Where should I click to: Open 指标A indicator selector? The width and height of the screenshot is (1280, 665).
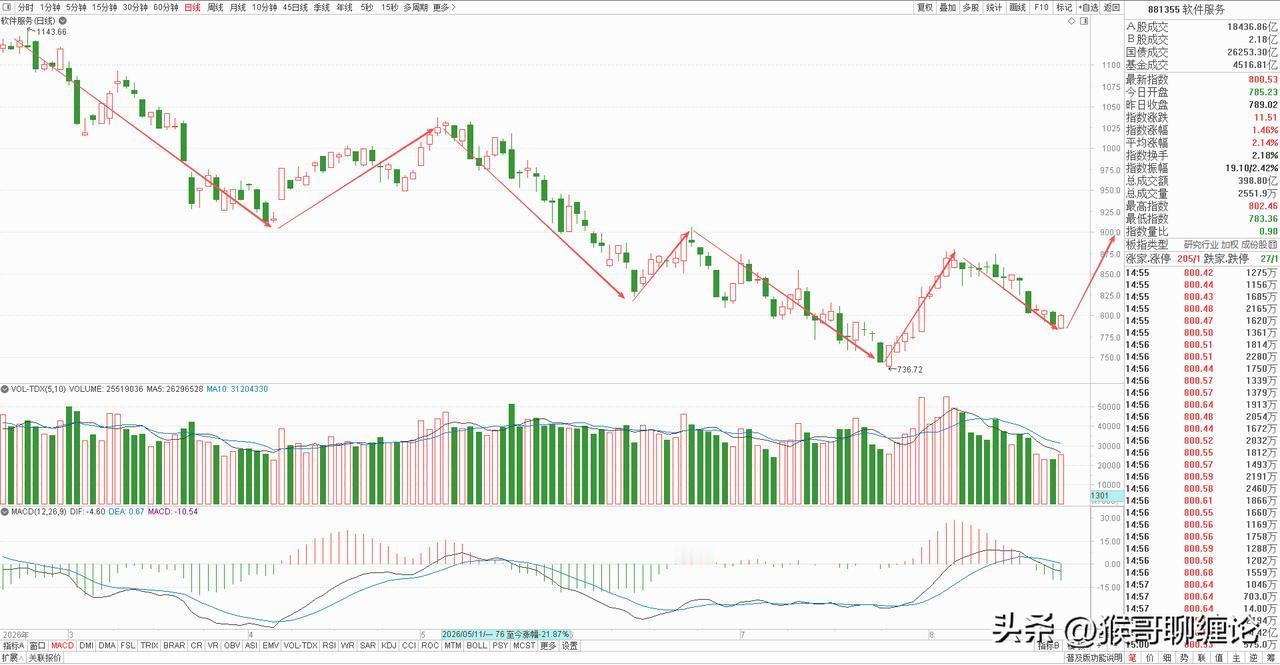(12, 646)
